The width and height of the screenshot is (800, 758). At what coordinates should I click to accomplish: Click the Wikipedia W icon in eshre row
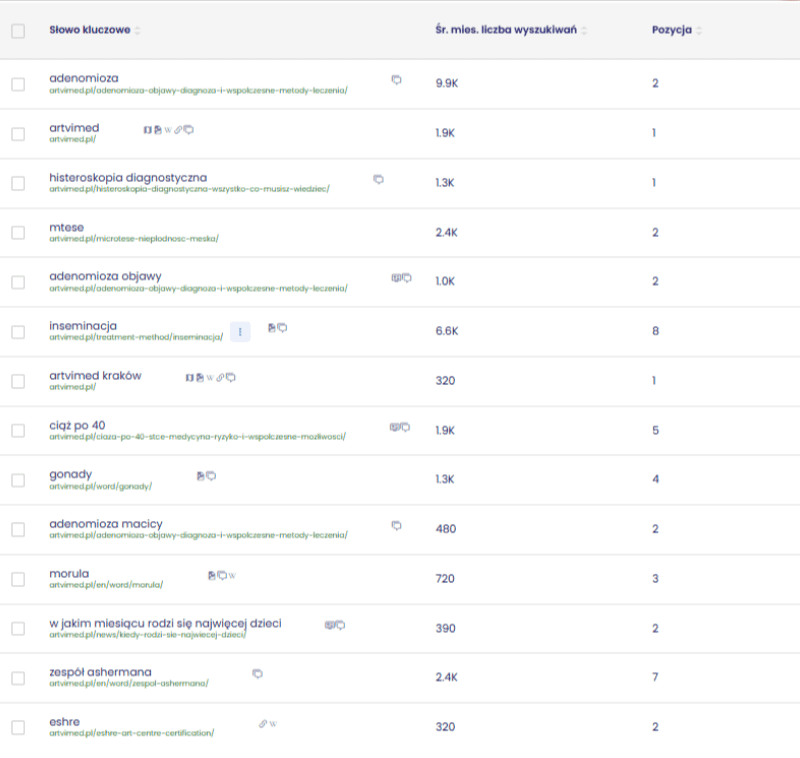coord(273,723)
